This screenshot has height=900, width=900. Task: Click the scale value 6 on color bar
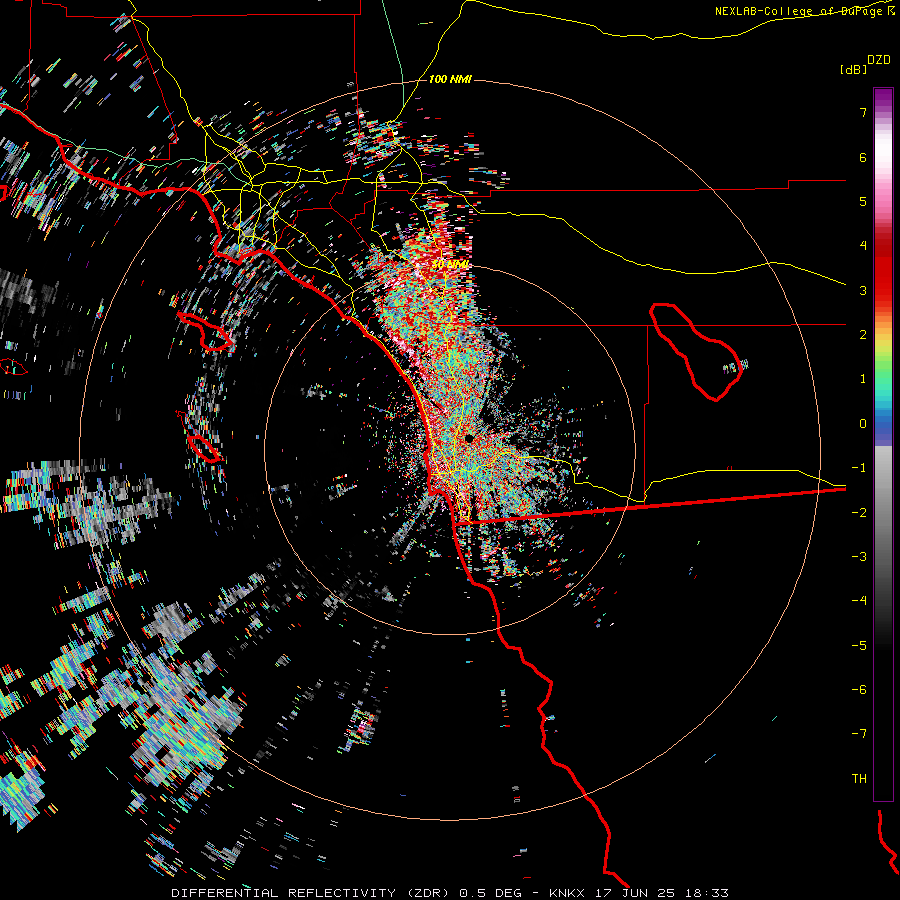pyautogui.click(x=863, y=157)
